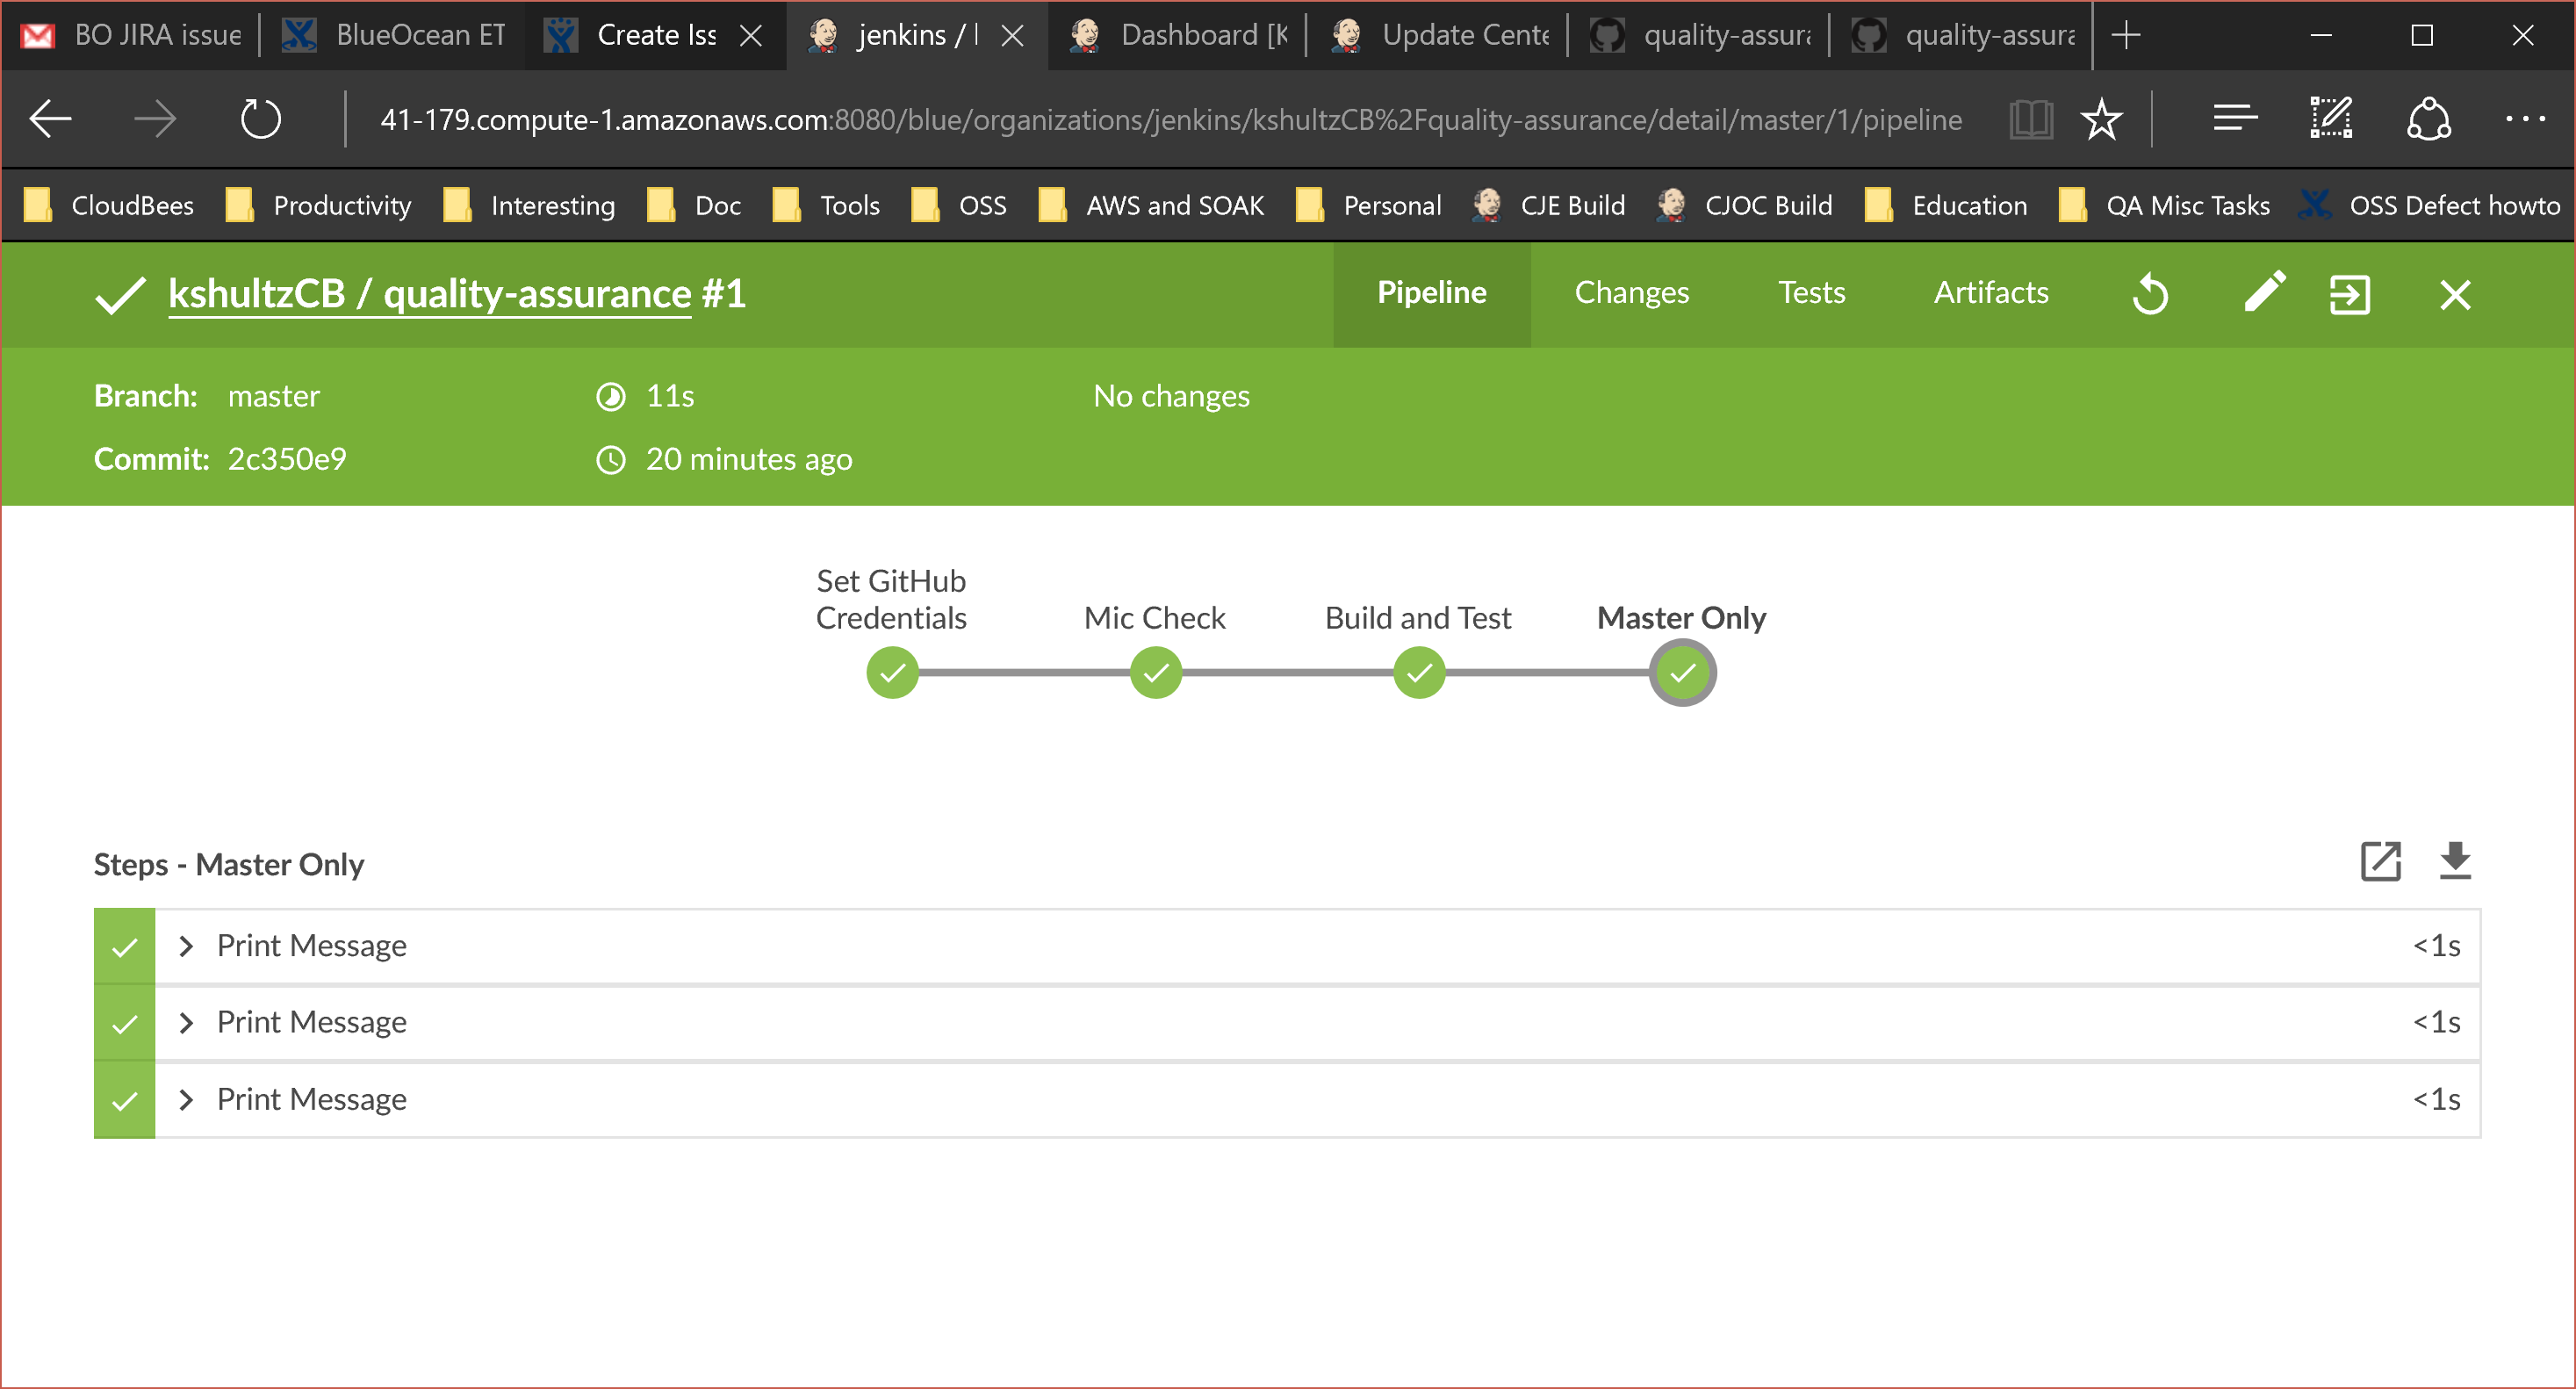This screenshot has height=1389, width=2576.
Task: Click the kshultzCB / quality-assurance link
Action: pyautogui.click(x=430, y=295)
